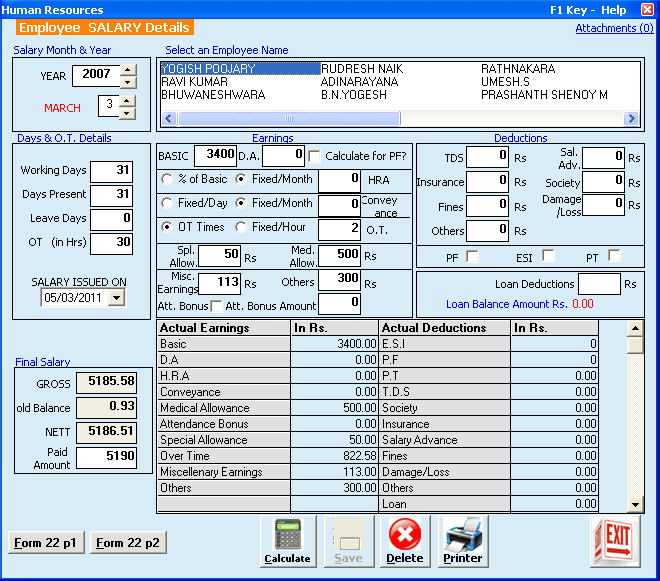Select employee RUDRESH NAIK
Screen dimensions: 660x581
(x=362, y=69)
